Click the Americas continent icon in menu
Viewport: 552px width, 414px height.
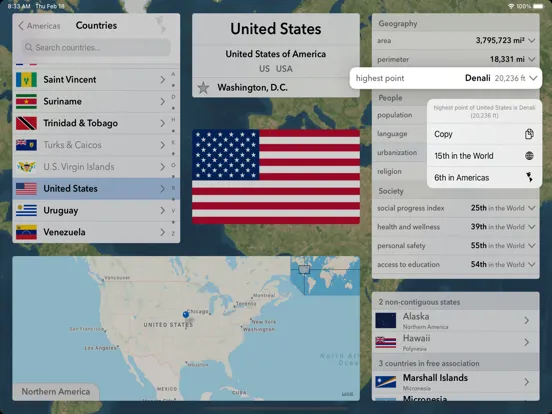tap(529, 177)
